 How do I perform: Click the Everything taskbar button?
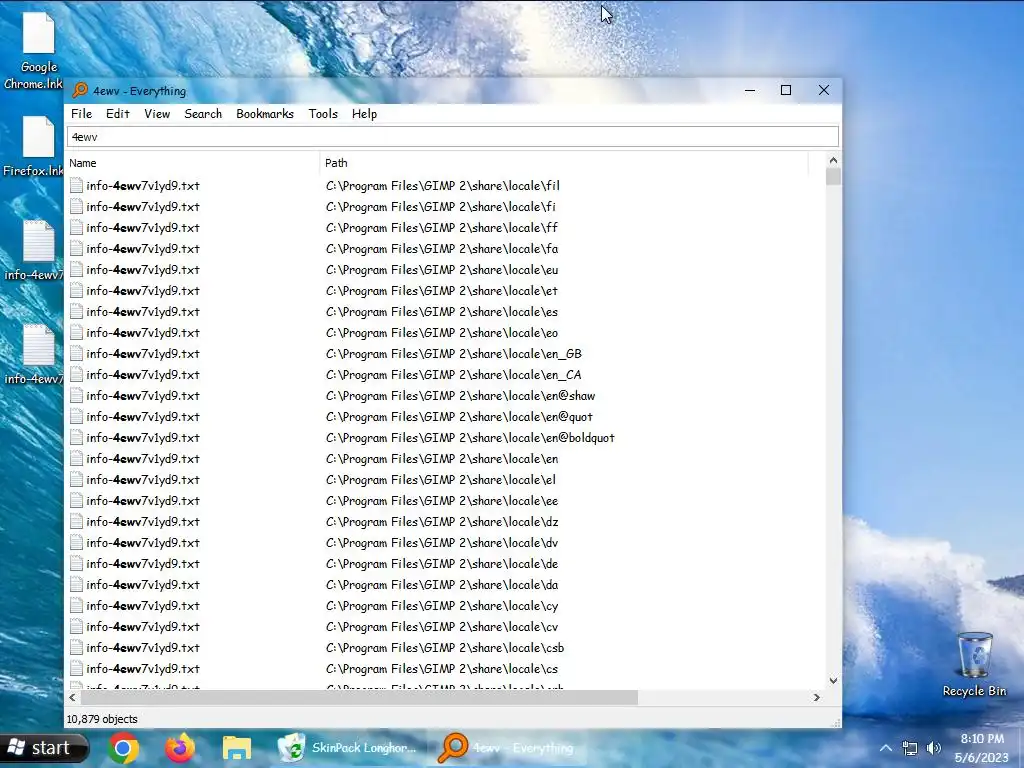pyautogui.click(x=506, y=748)
